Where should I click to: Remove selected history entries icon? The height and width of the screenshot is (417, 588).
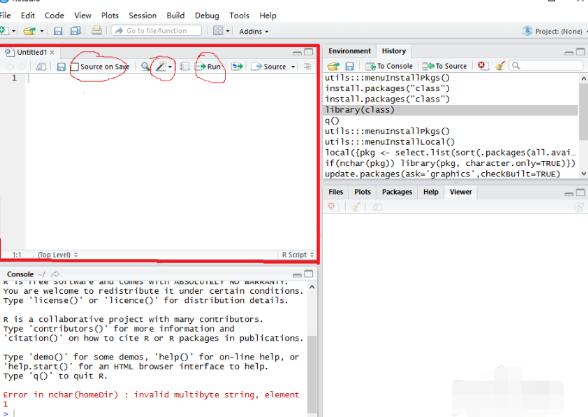(482, 66)
